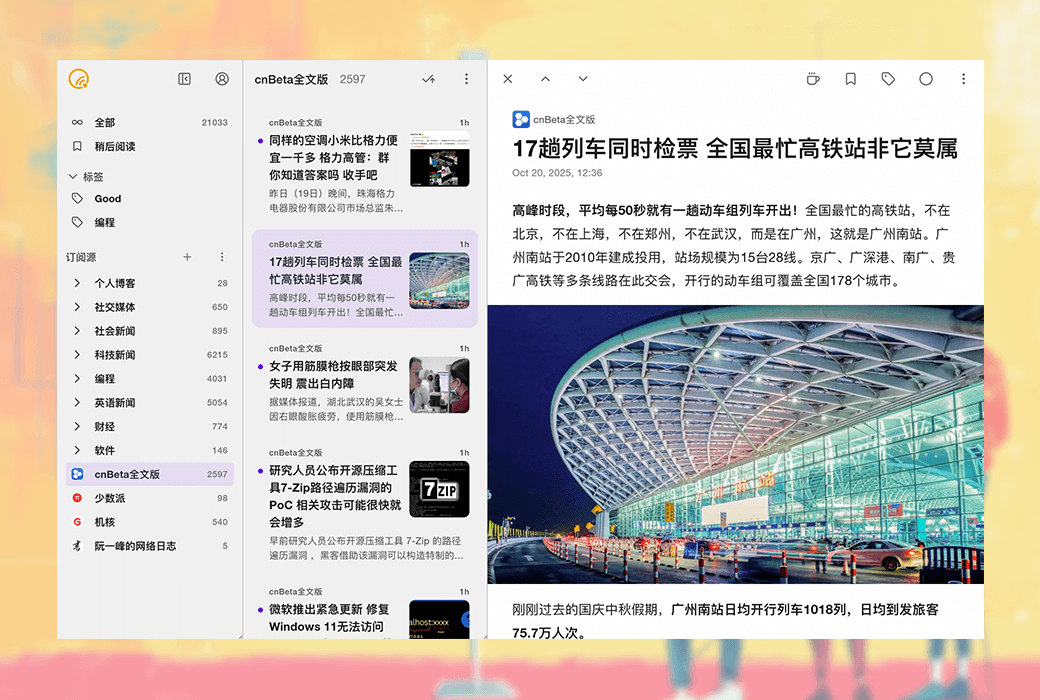Collapse the 标签 section

pos(73,177)
